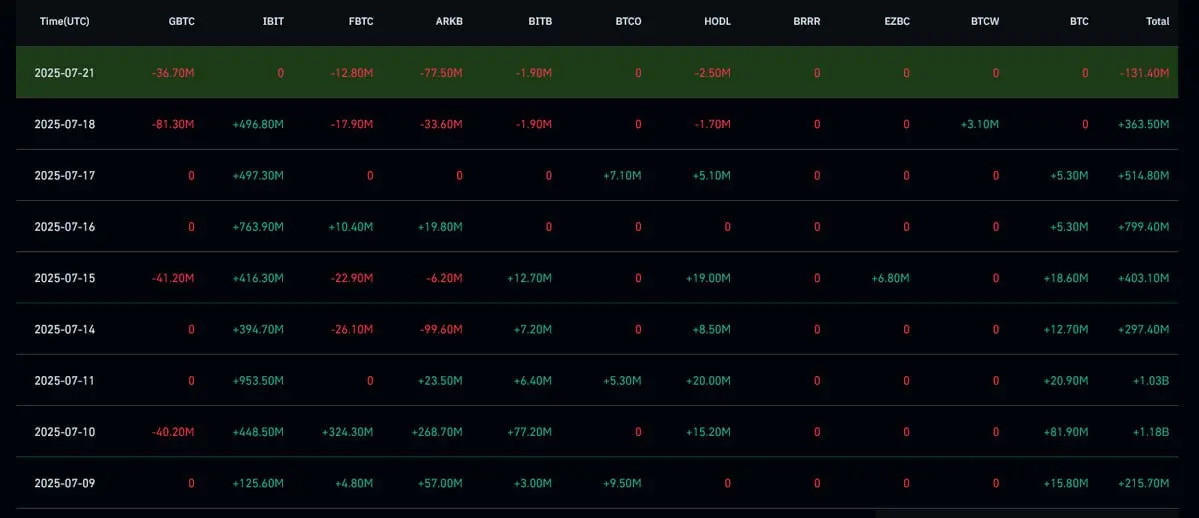
Task: Click the +3.10M BTCW value
Action: click(x=978, y=124)
